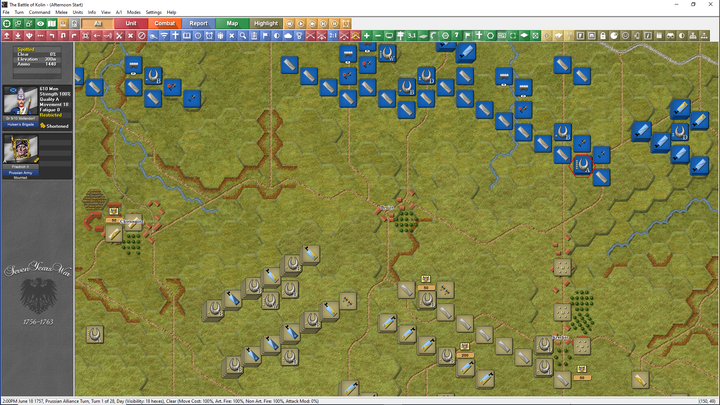Click the yellow handshake icon
The width and height of the screenshot is (720, 405).
click(558, 35)
